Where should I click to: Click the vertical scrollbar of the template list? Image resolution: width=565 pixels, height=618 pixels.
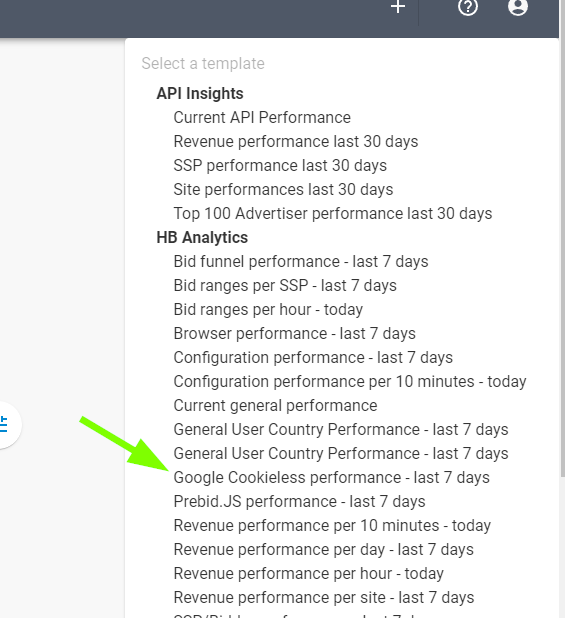(562, 256)
